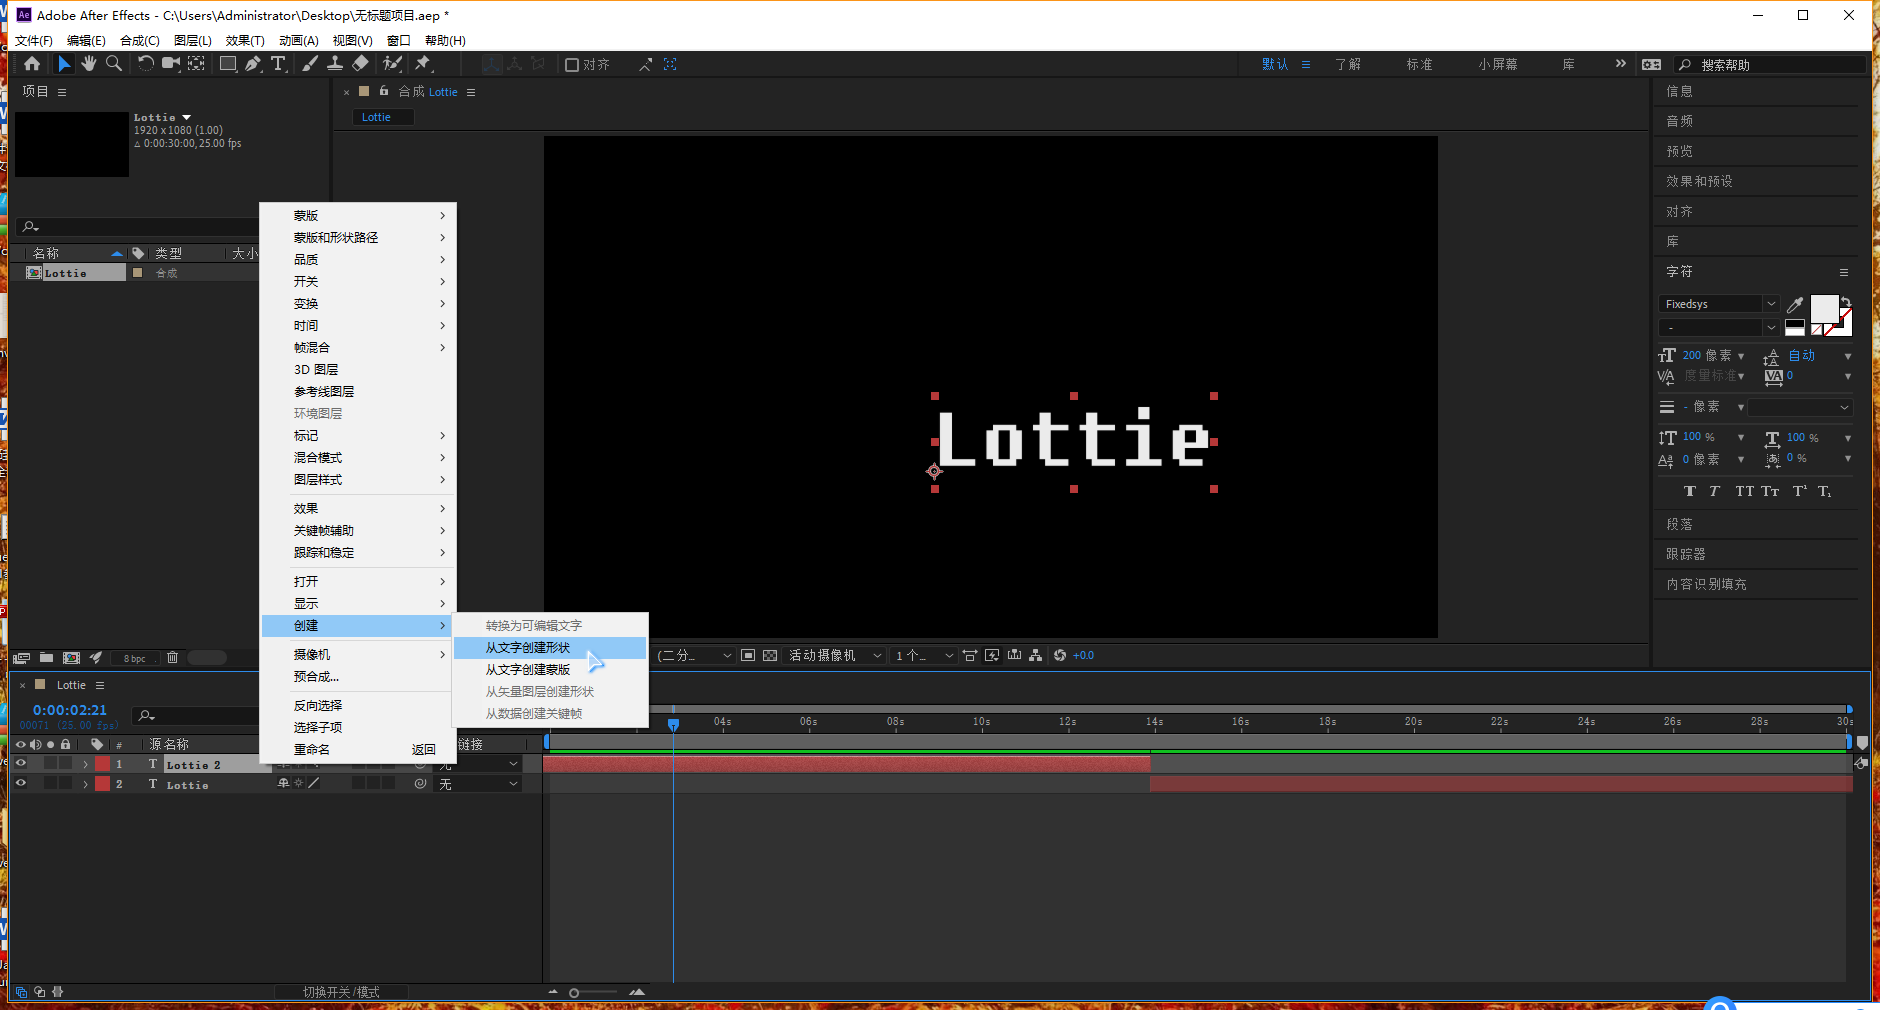Switch to the 标准 workspace
This screenshot has width=1880, height=1010.
[x=1420, y=64]
